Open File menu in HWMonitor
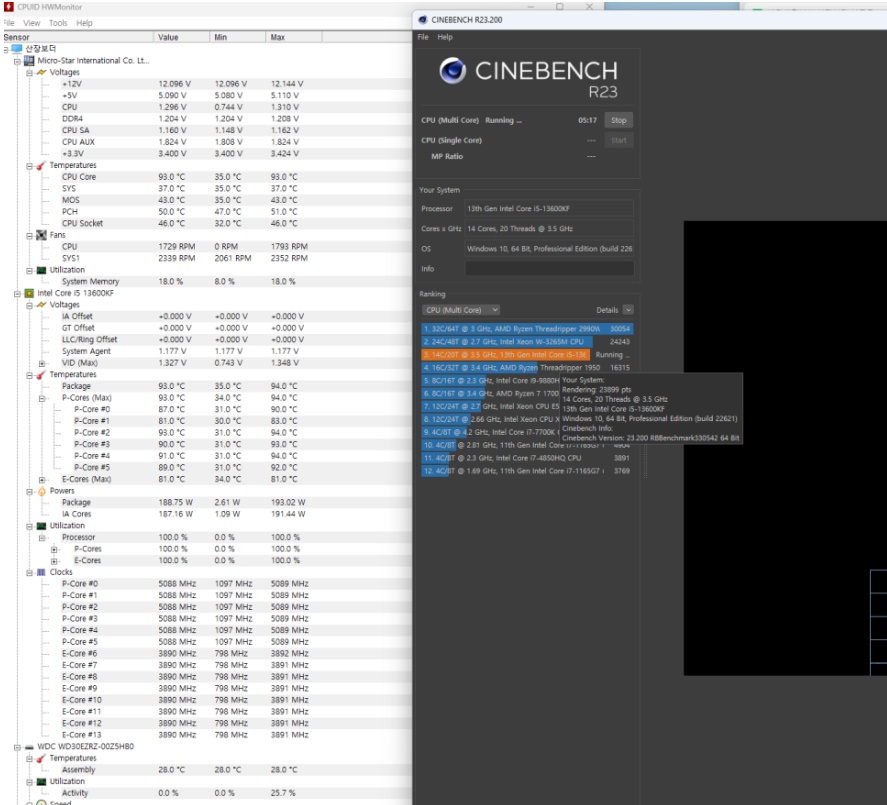The image size is (887, 805). [x=9, y=23]
